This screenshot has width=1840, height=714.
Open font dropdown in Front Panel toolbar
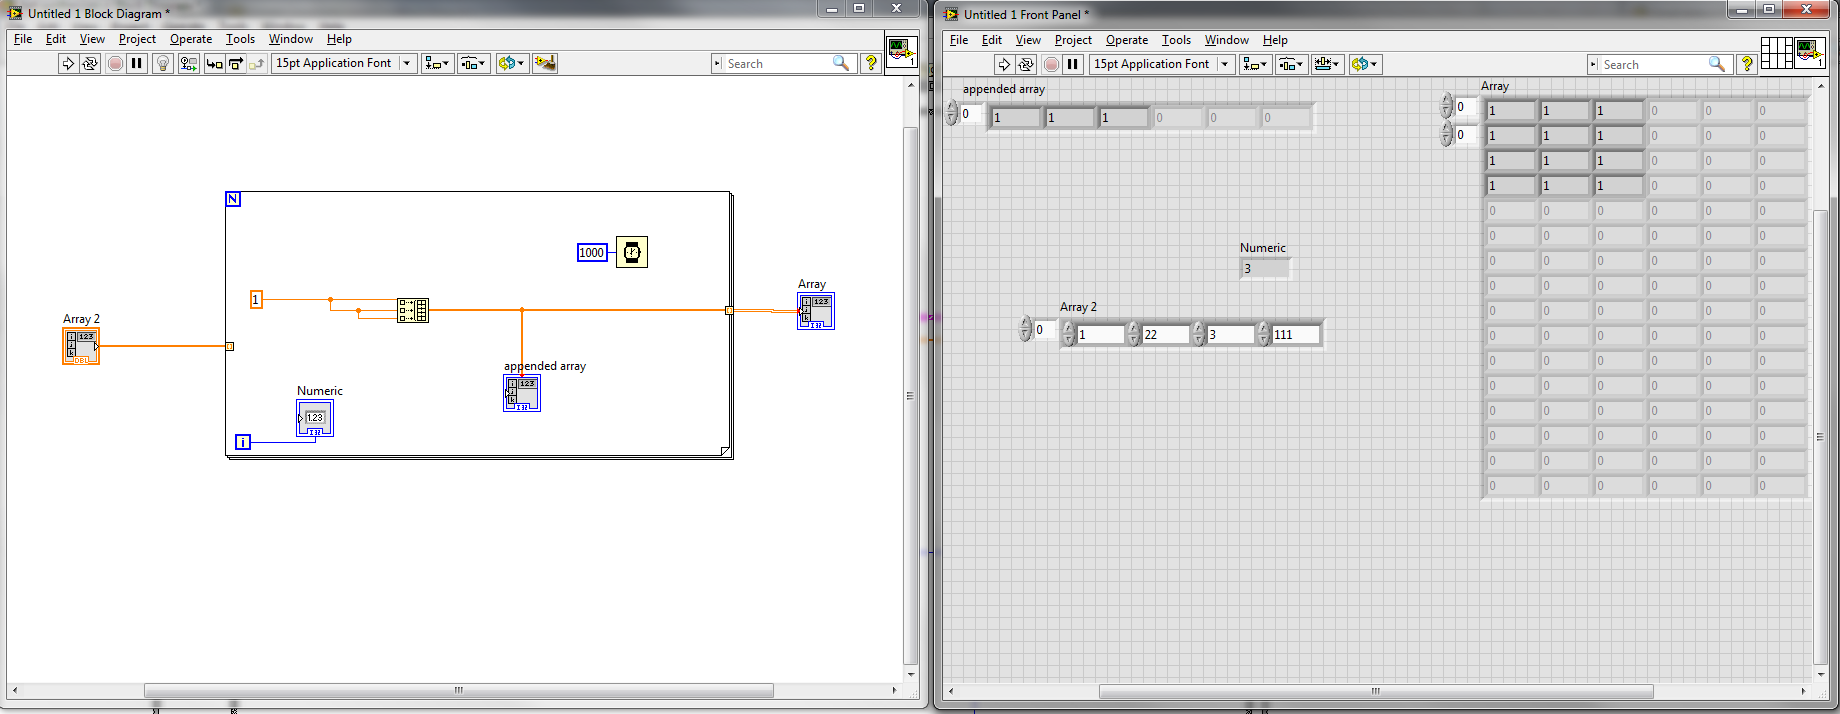coord(1162,64)
